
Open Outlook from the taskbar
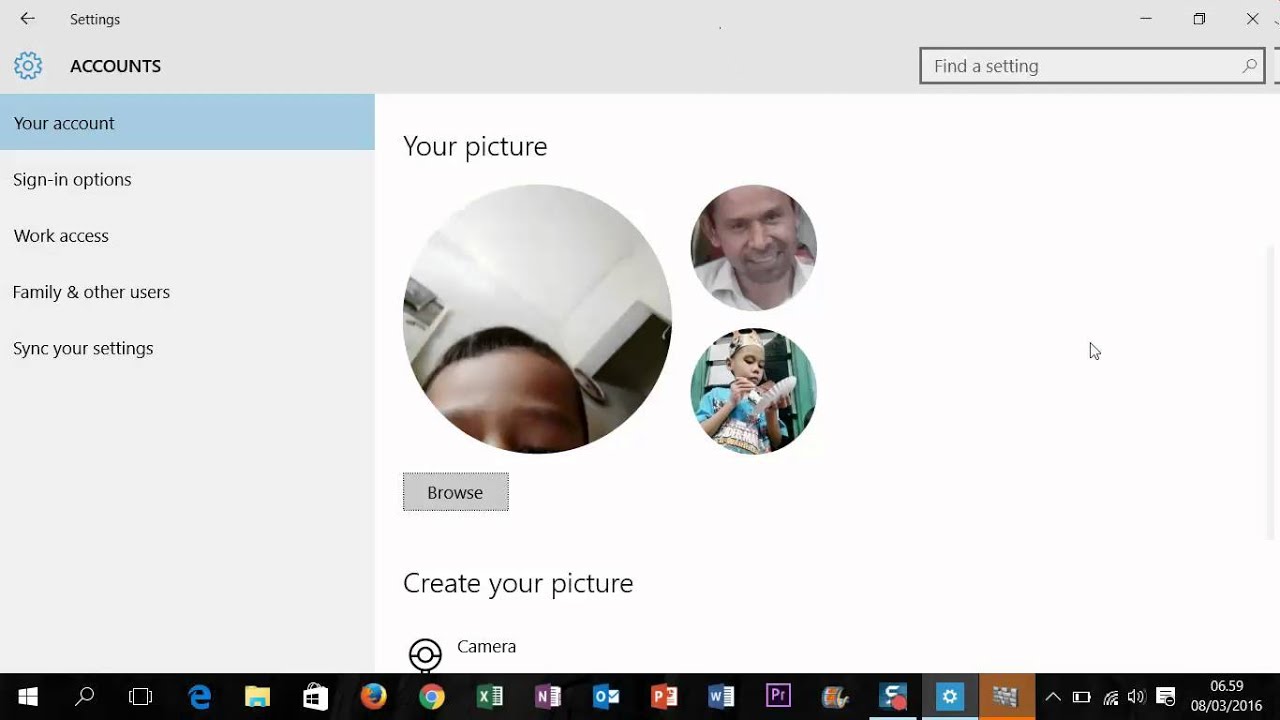[606, 696]
